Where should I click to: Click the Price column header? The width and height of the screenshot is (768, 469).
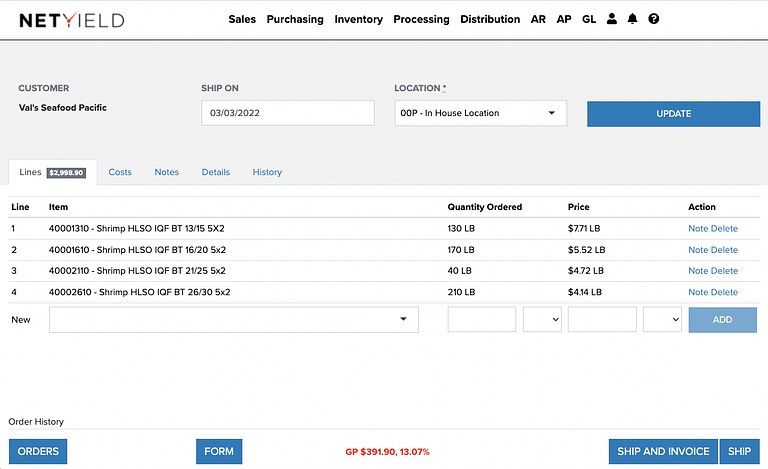[x=578, y=207]
